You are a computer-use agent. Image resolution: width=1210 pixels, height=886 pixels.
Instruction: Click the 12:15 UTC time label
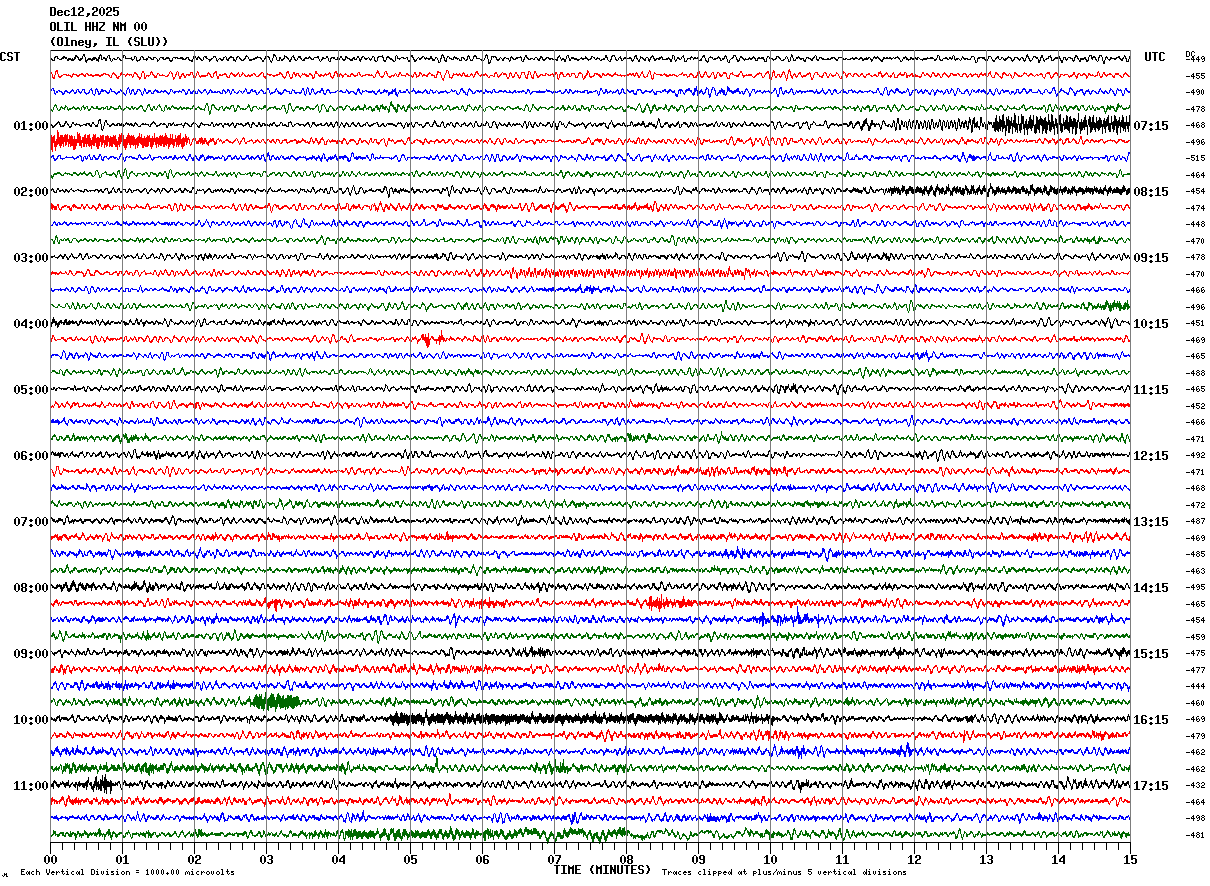[x=1151, y=456]
